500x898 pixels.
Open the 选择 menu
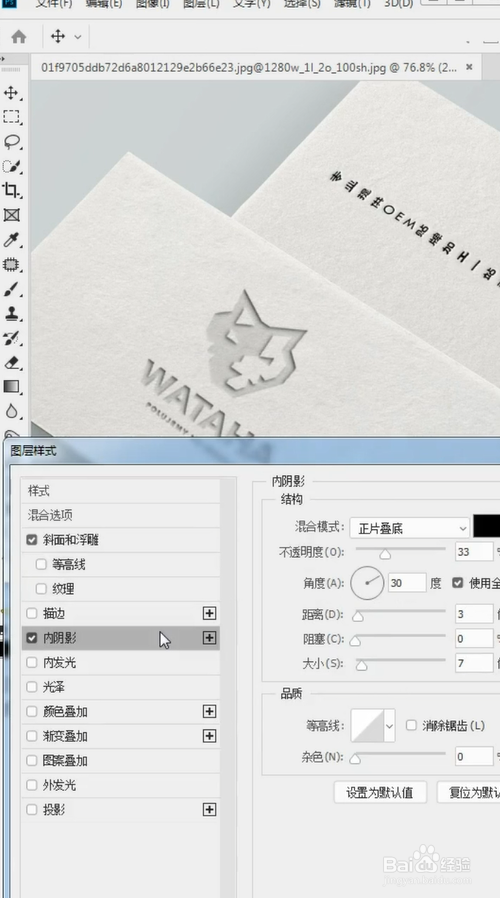coord(302,3)
